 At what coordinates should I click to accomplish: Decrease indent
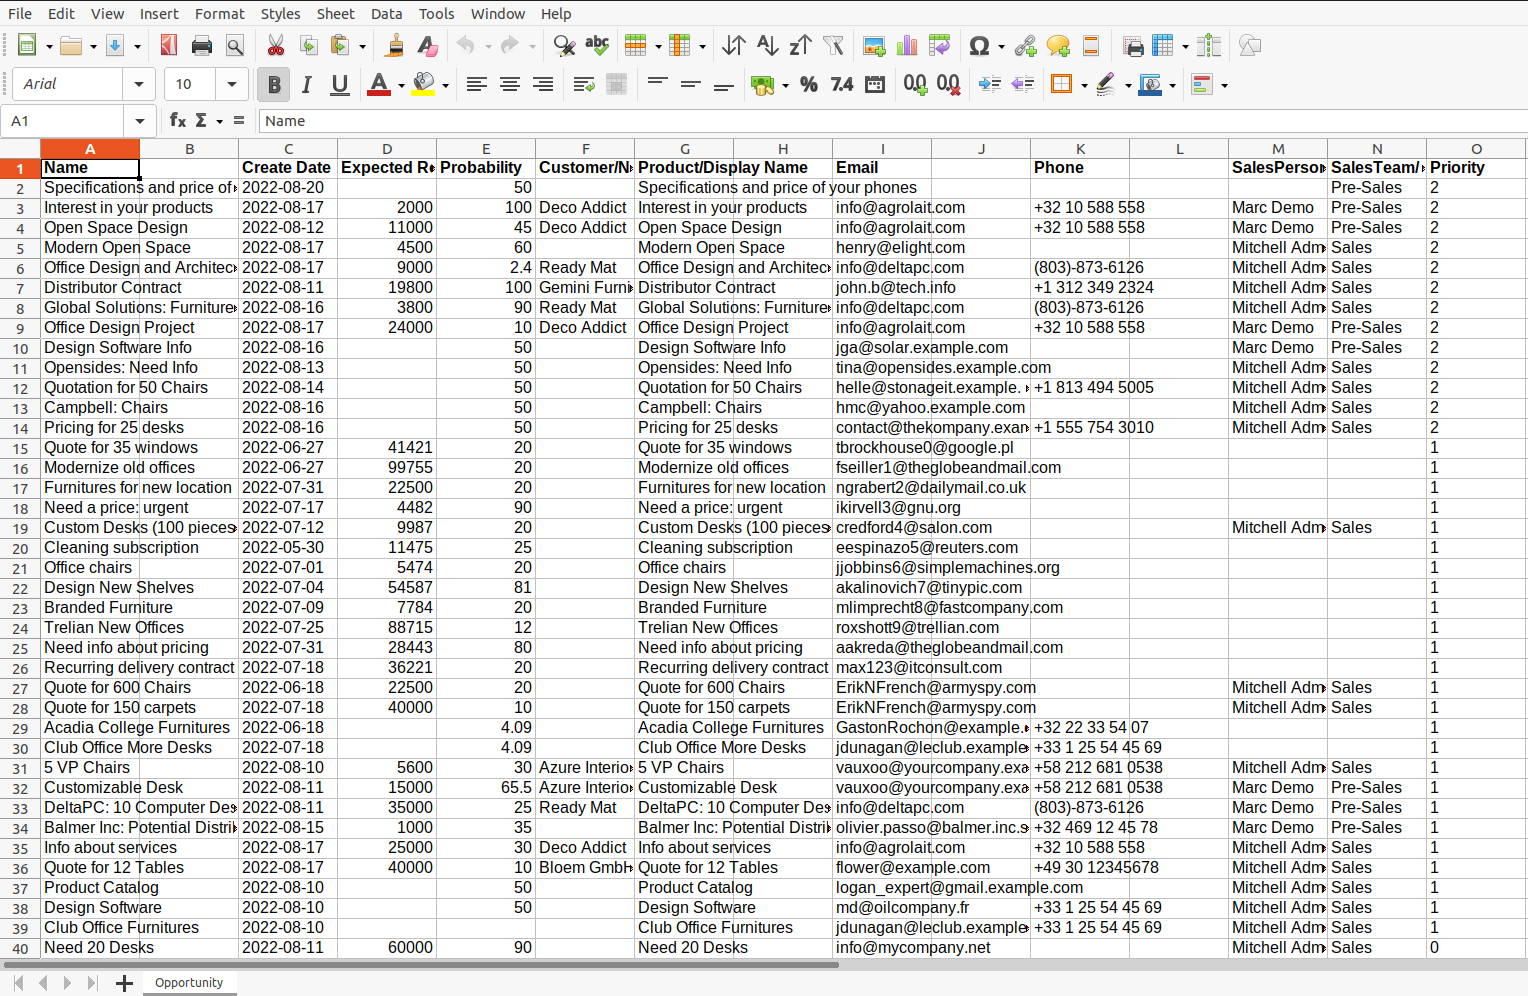click(1023, 84)
